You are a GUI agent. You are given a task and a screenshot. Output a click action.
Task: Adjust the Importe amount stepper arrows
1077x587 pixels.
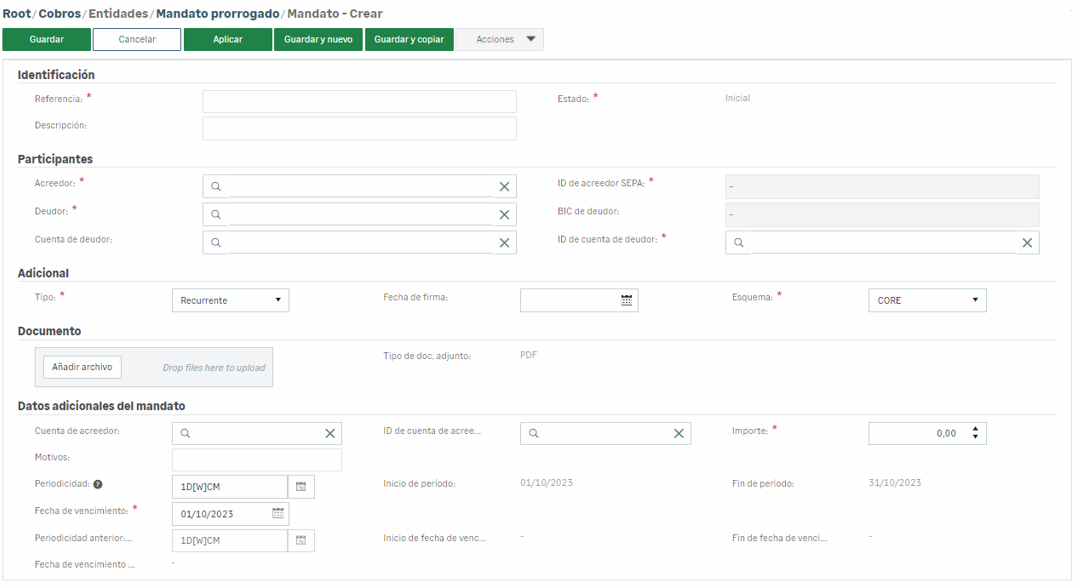pos(976,433)
